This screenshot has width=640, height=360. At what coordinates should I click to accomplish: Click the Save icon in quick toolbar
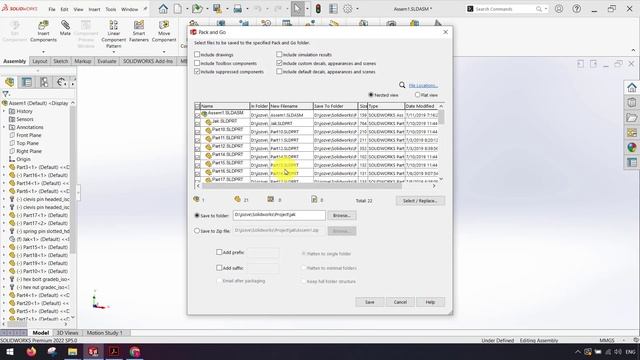point(217,9)
